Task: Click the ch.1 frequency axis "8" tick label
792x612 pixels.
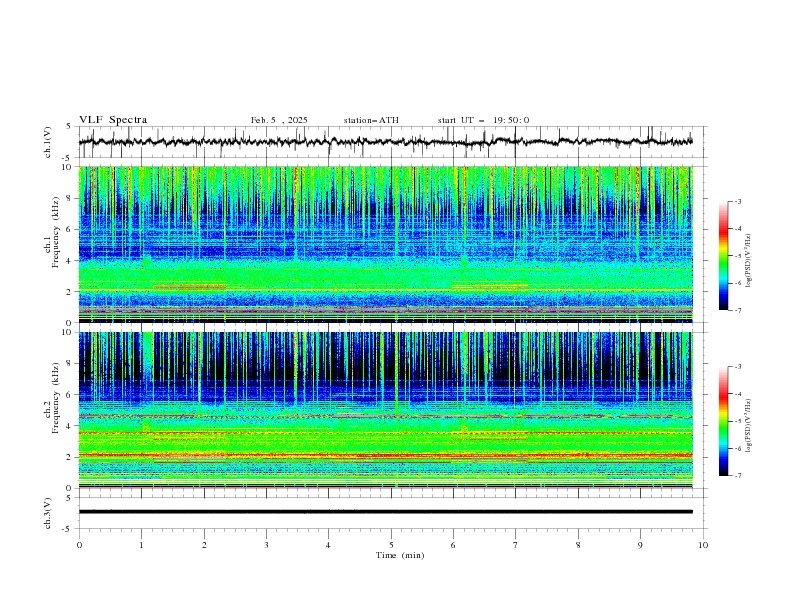Action: click(71, 198)
